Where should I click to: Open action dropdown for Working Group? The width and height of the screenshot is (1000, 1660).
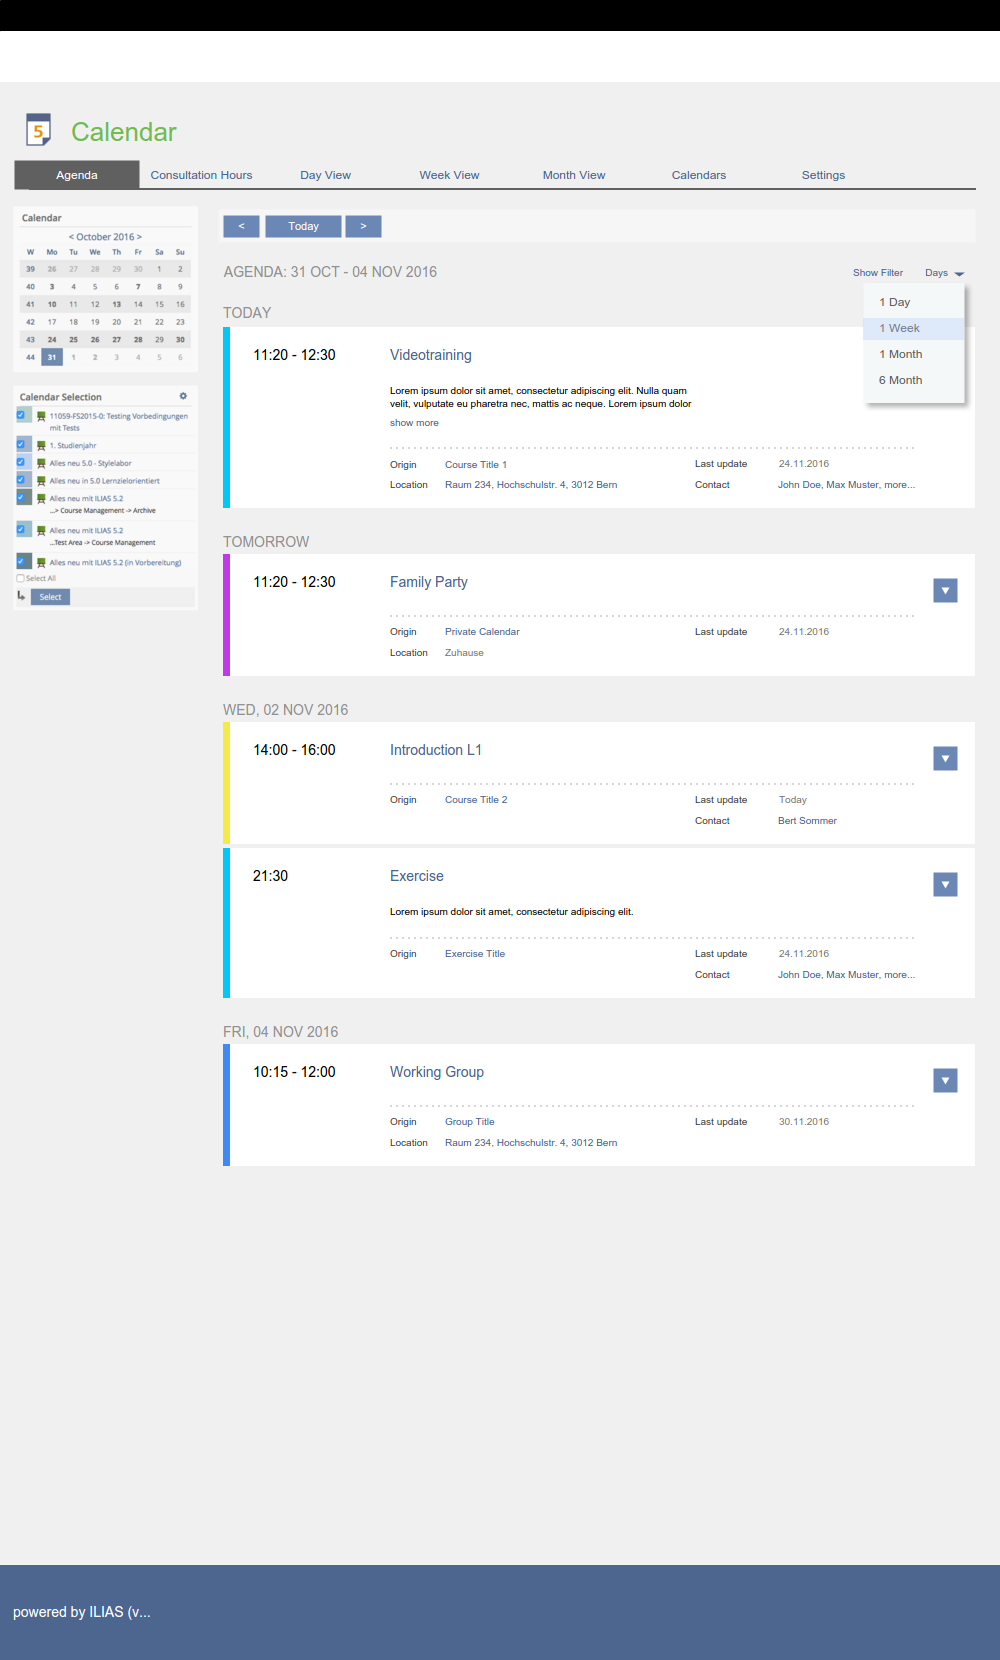pos(945,1080)
